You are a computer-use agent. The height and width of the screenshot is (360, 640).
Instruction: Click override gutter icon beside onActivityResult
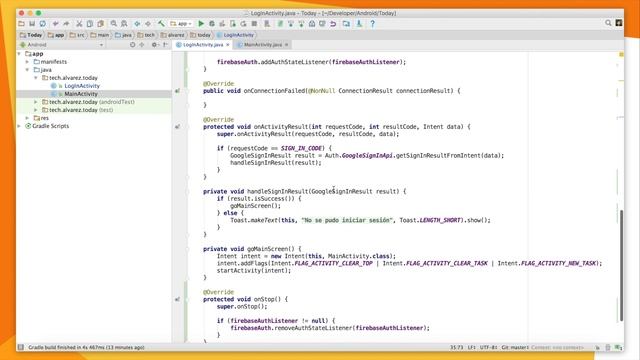(x=177, y=127)
